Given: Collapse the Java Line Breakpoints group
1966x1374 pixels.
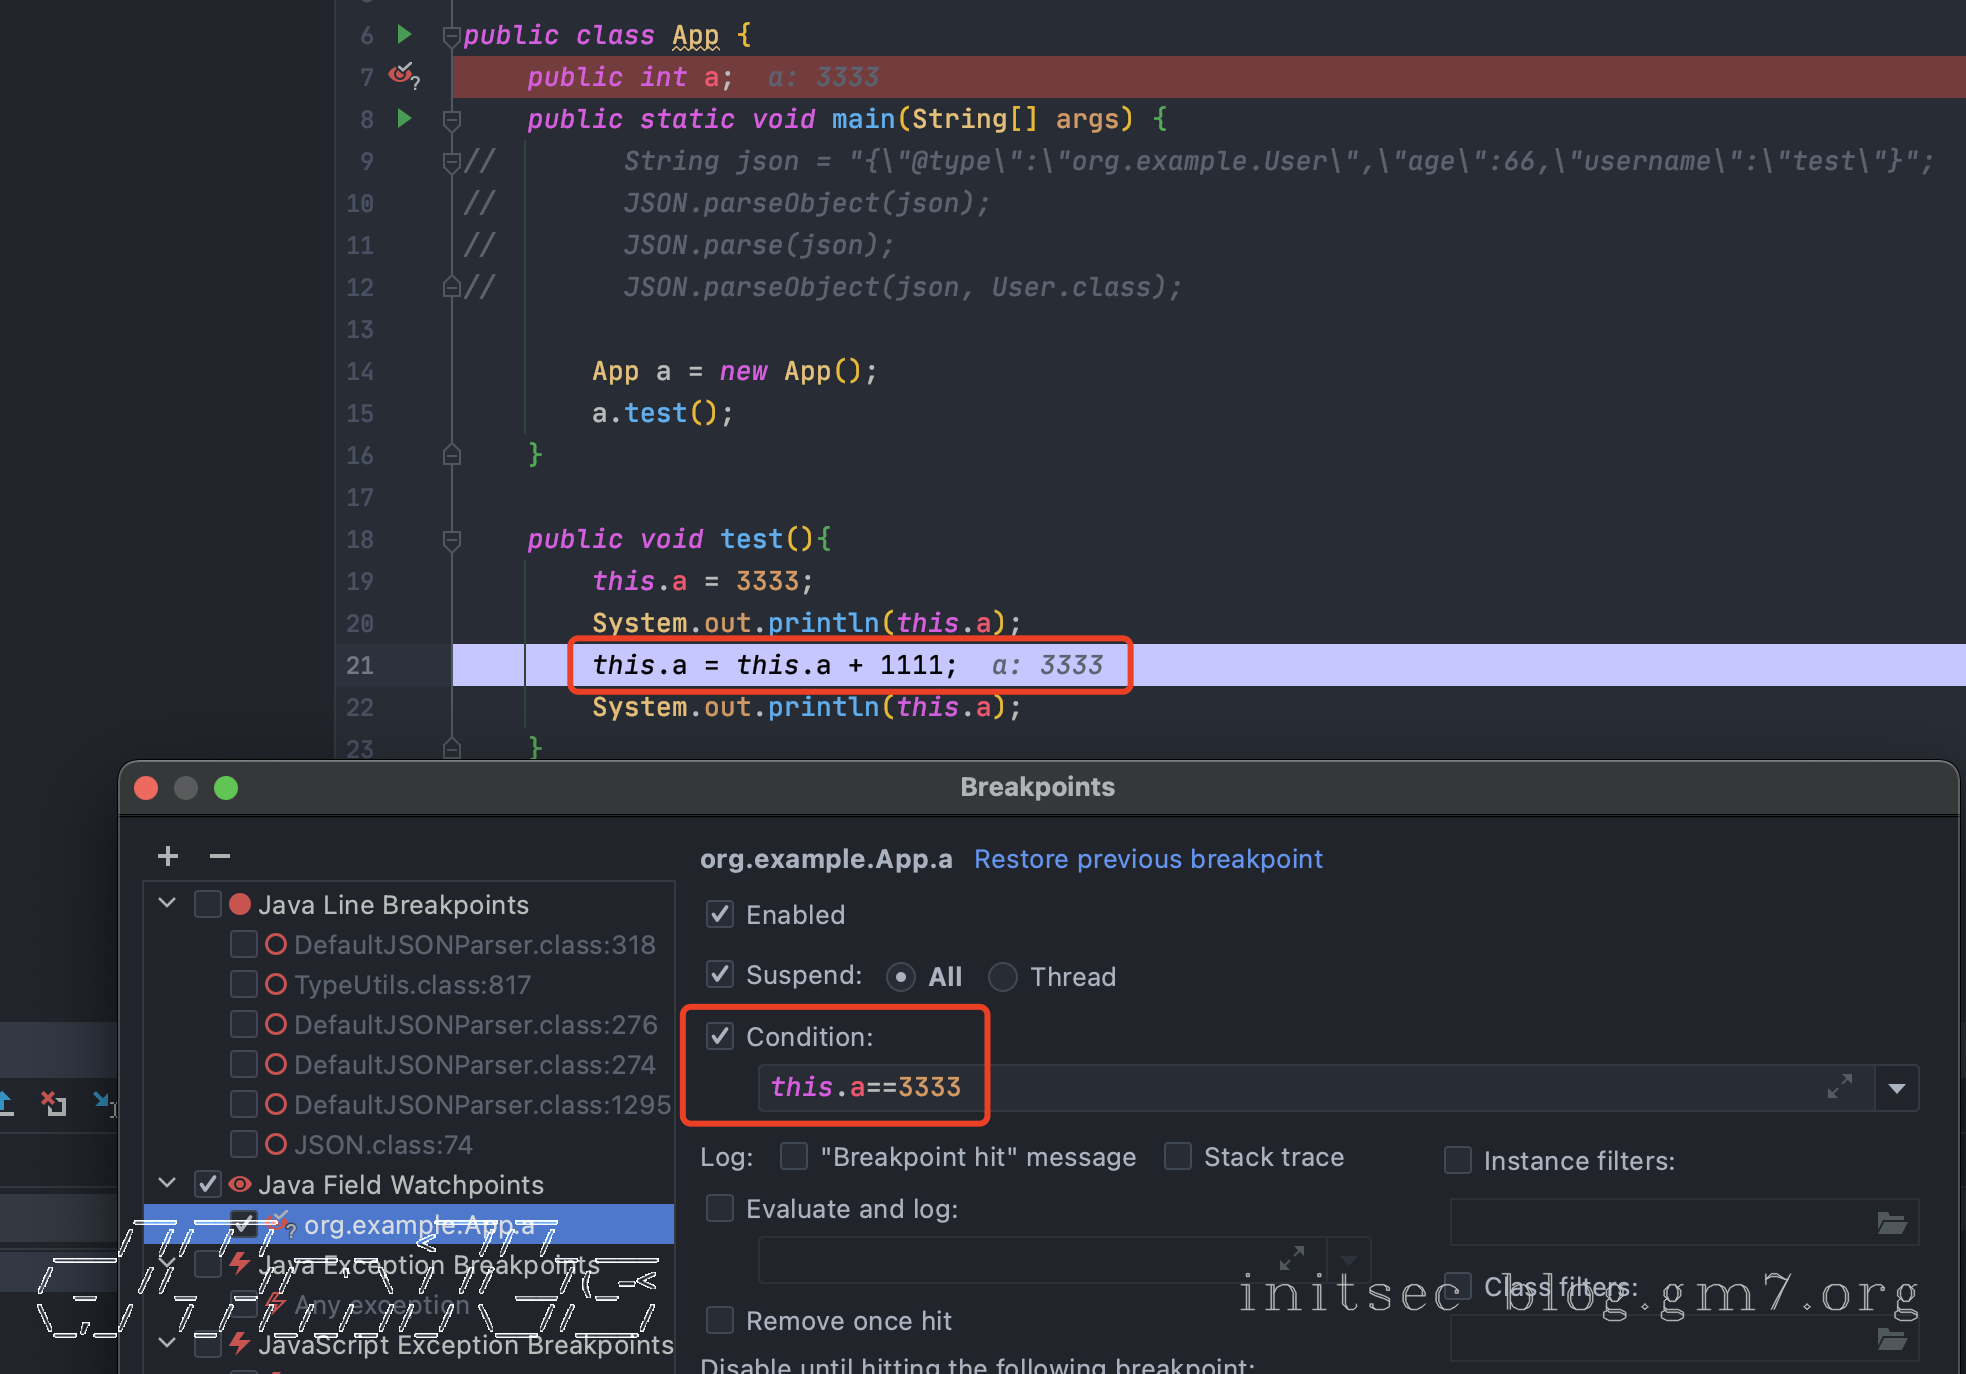Looking at the screenshot, I should pyautogui.click(x=167, y=904).
